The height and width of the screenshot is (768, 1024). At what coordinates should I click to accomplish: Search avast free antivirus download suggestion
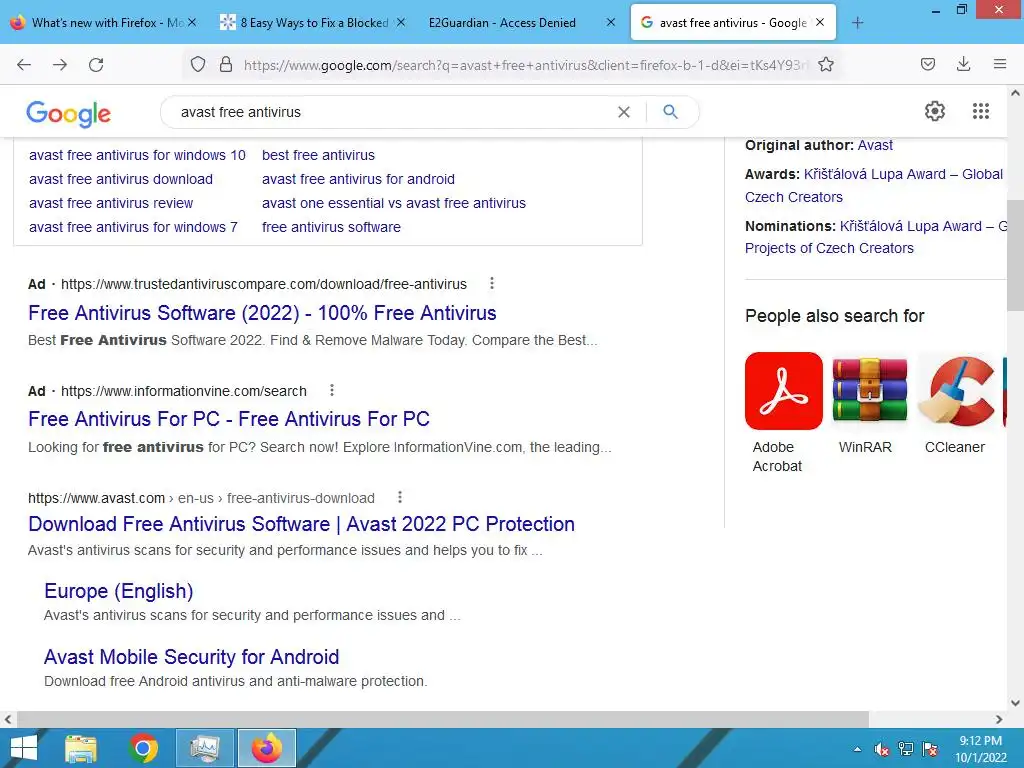point(121,179)
